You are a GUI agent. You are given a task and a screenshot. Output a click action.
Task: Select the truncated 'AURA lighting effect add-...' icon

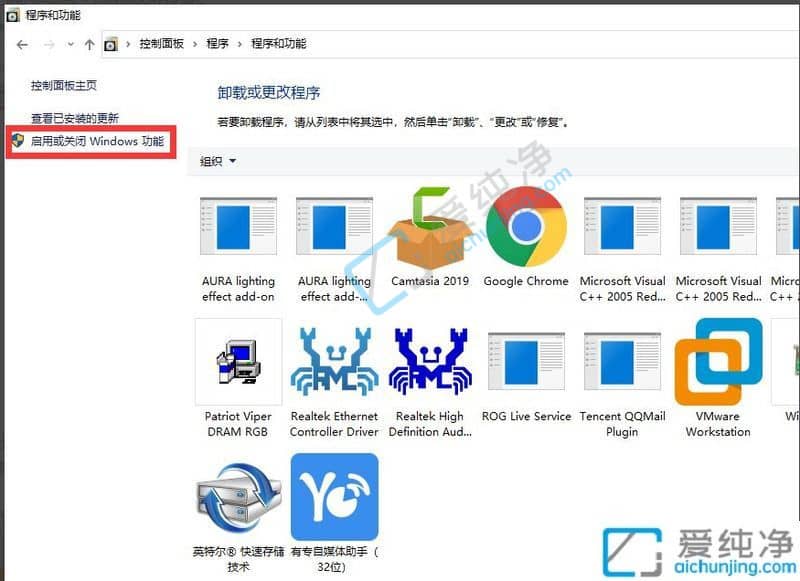click(x=335, y=226)
